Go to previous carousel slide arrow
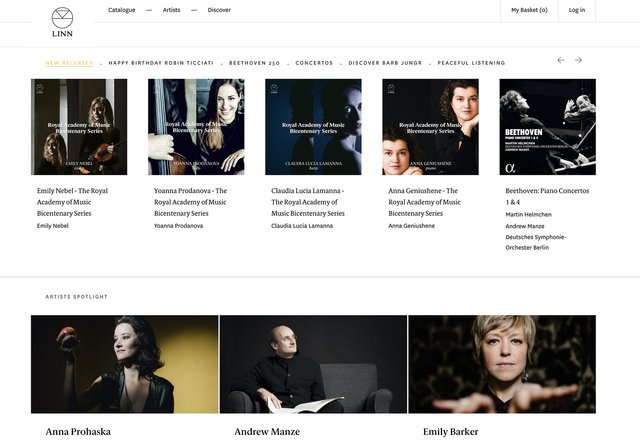The image size is (640, 448). click(x=561, y=60)
